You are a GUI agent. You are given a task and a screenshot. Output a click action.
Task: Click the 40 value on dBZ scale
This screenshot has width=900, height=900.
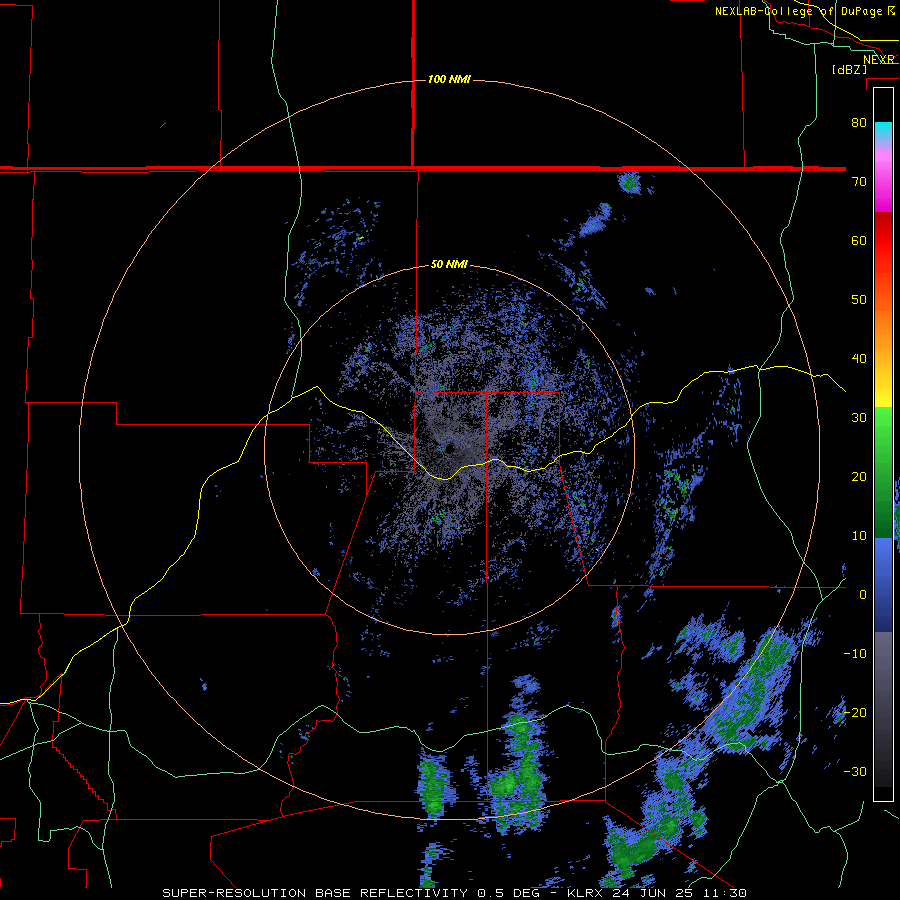point(859,359)
